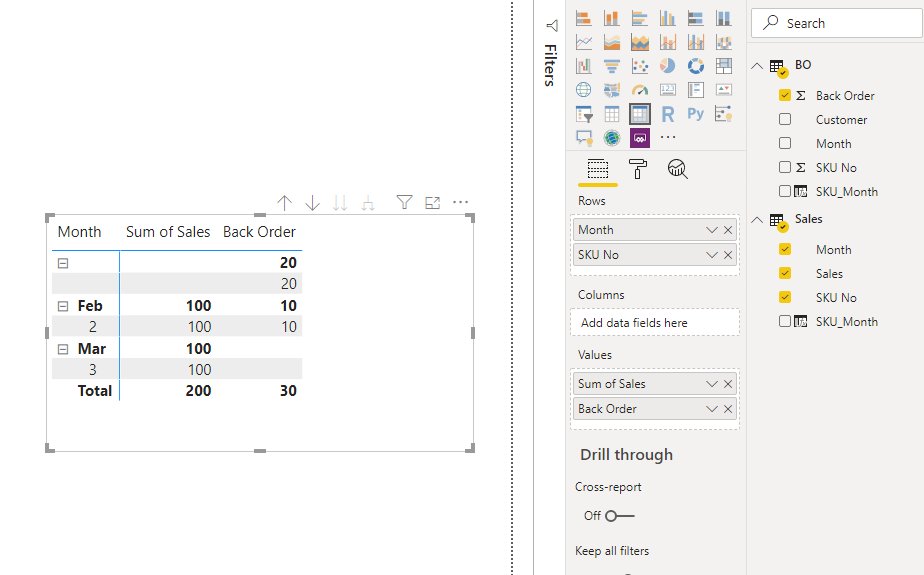Image resolution: width=924 pixels, height=575 pixels.
Task: Remove Sum of Sales from Values
Action: tap(728, 384)
